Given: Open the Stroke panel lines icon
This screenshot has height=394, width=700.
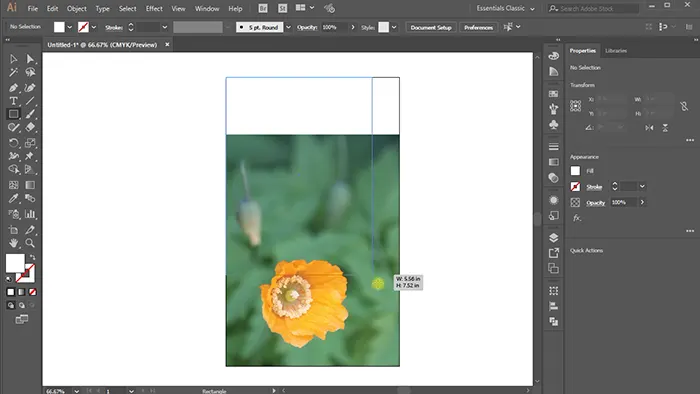Looking at the screenshot, I should pyautogui.click(x=554, y=147).
